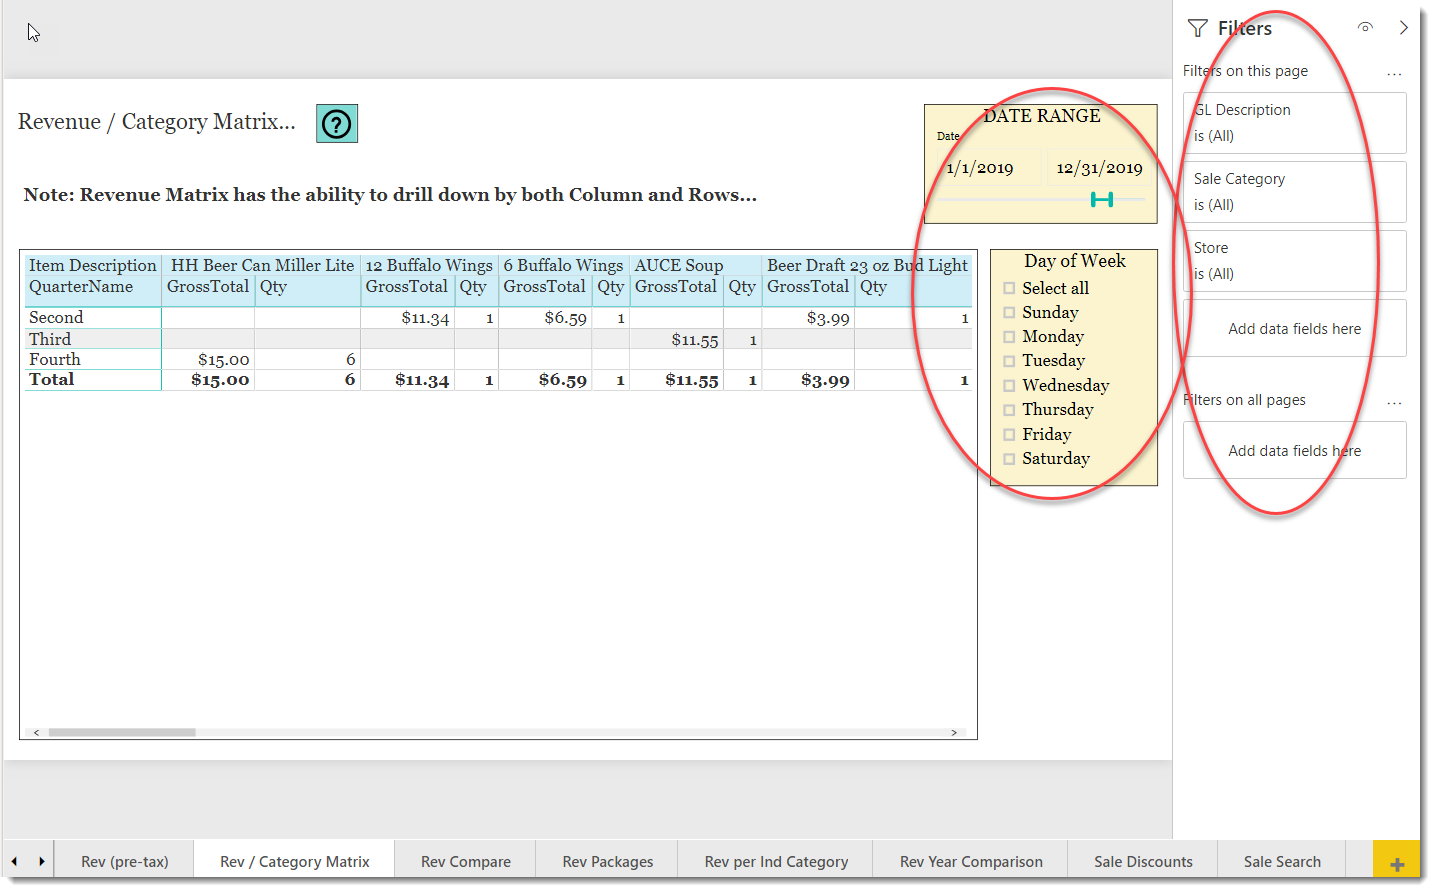
Task: Open page filters more options ellipsis
Action: tap(1394, 72)
